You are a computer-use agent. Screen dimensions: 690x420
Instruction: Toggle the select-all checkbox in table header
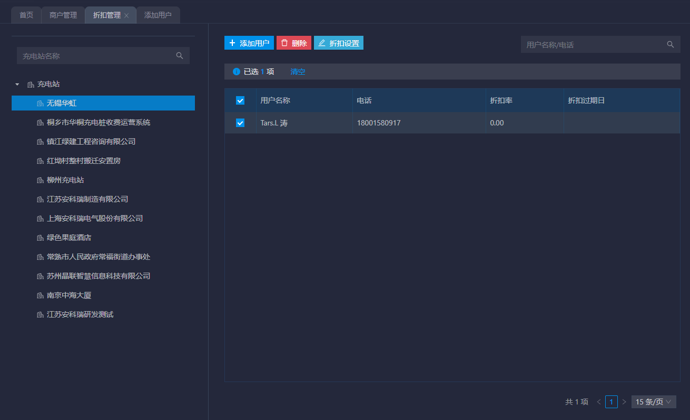click(x=240, y=100)
